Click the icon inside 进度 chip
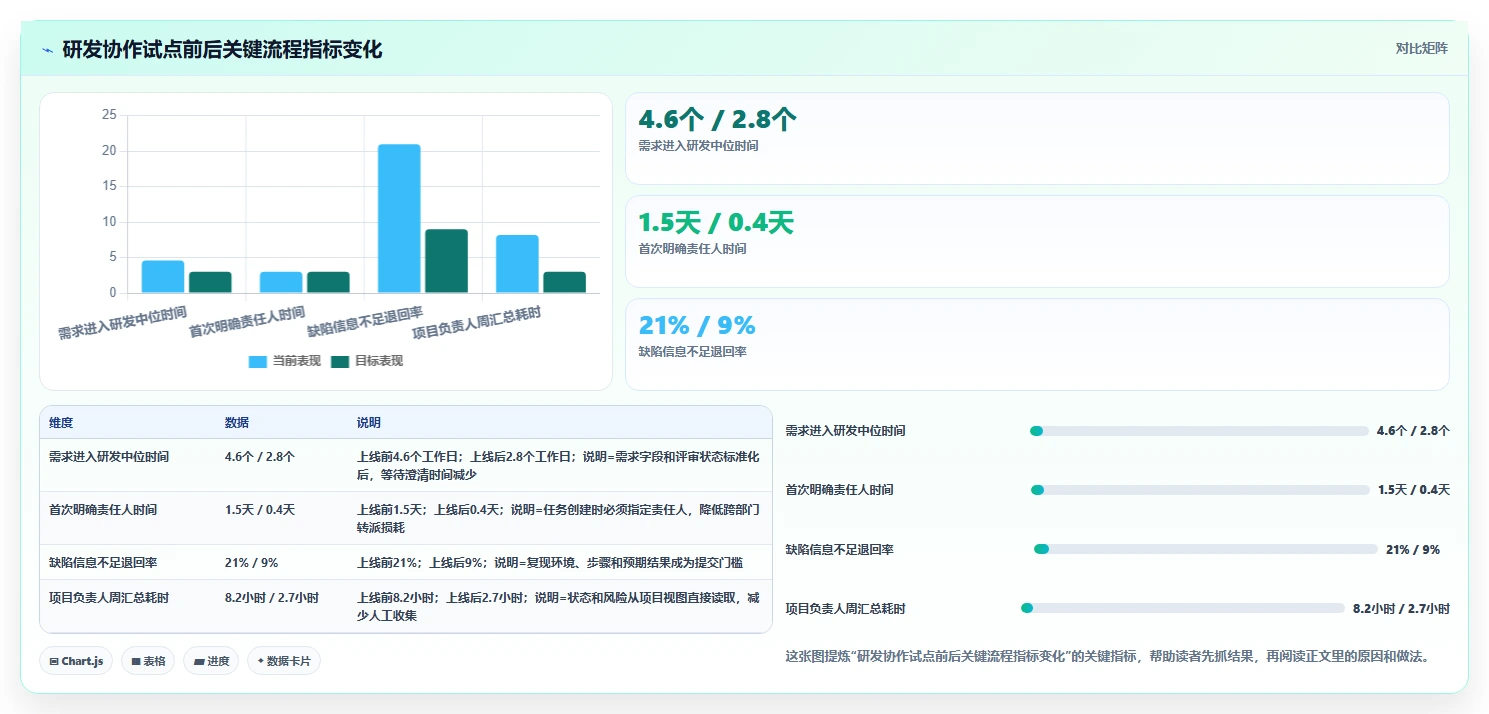Screen dimensions: 1489x714 coord(198,662)
